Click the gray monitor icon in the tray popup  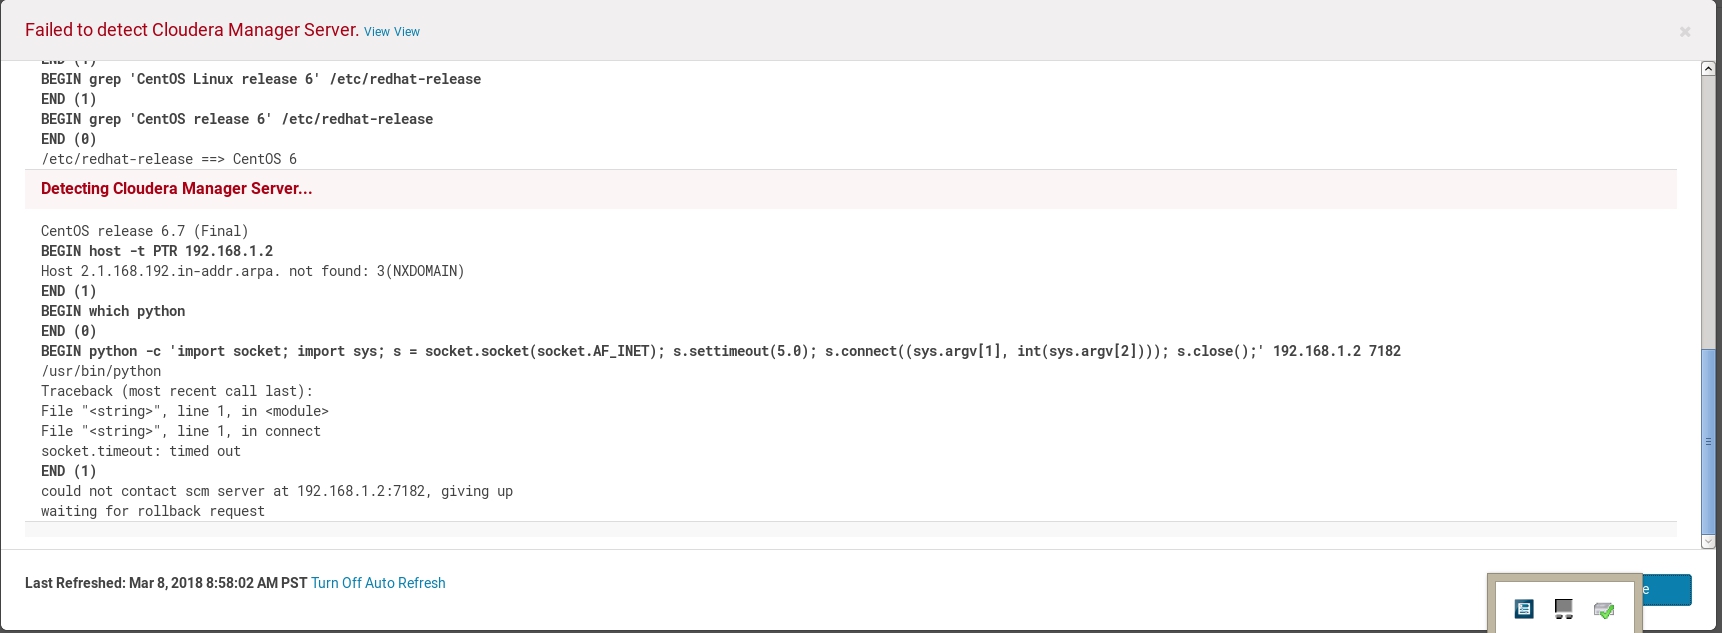point(1564,609)
